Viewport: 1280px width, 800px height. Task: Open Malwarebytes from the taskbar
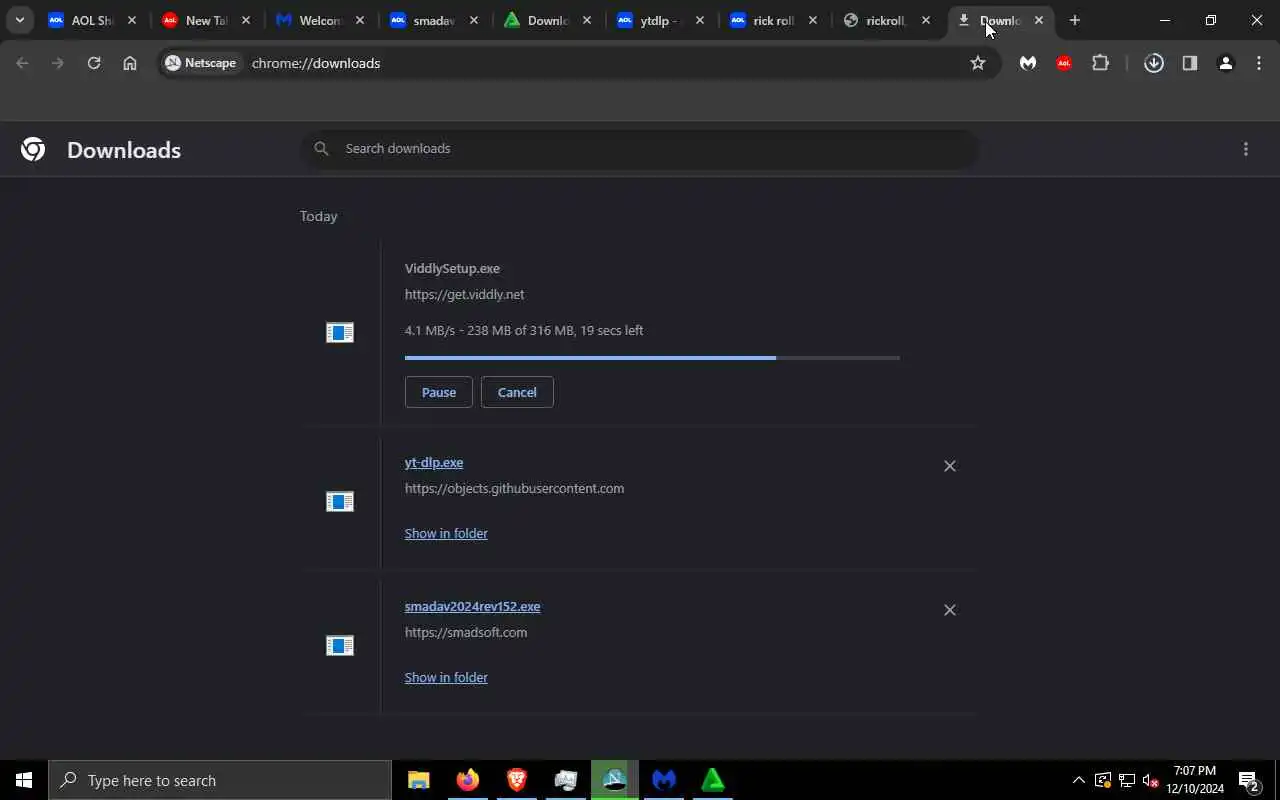pos(664,780)
